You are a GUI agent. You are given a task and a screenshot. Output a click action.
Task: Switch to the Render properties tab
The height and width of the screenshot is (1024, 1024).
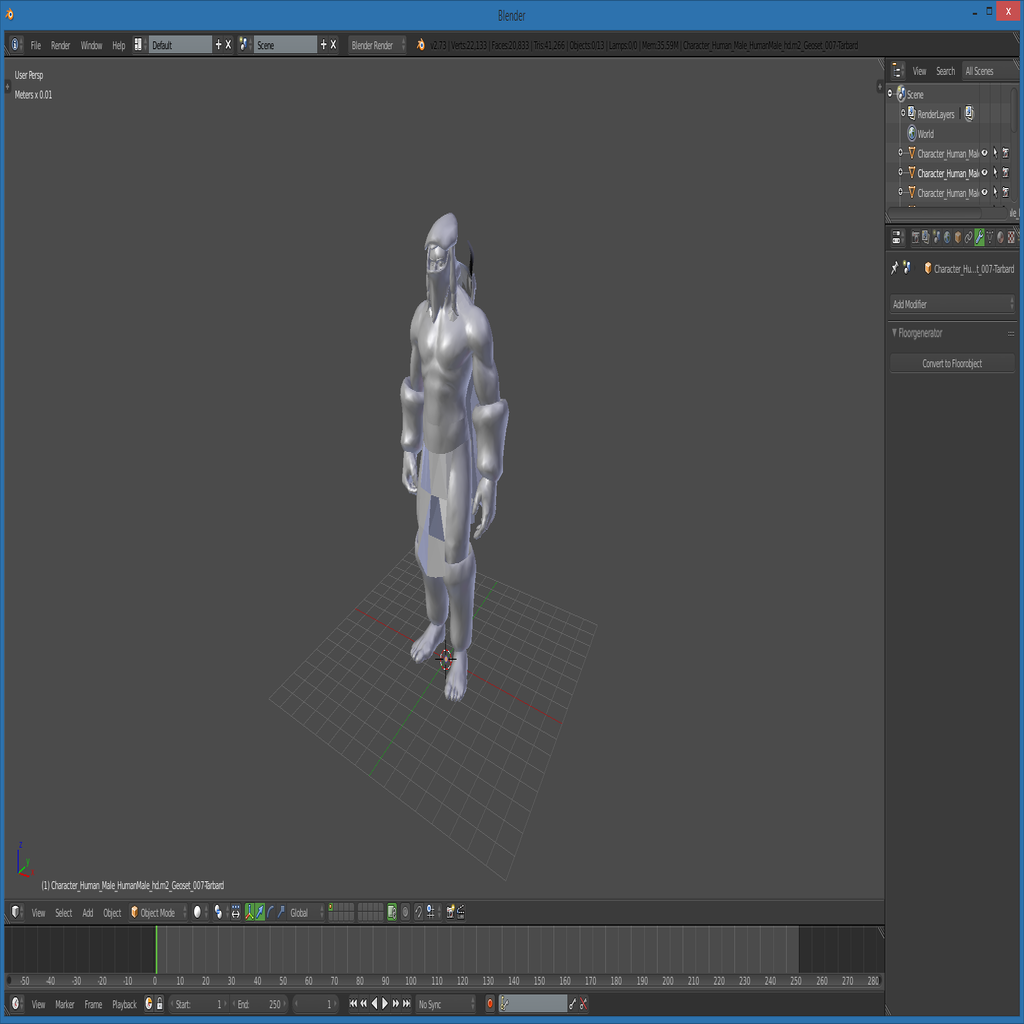[916, 238]
